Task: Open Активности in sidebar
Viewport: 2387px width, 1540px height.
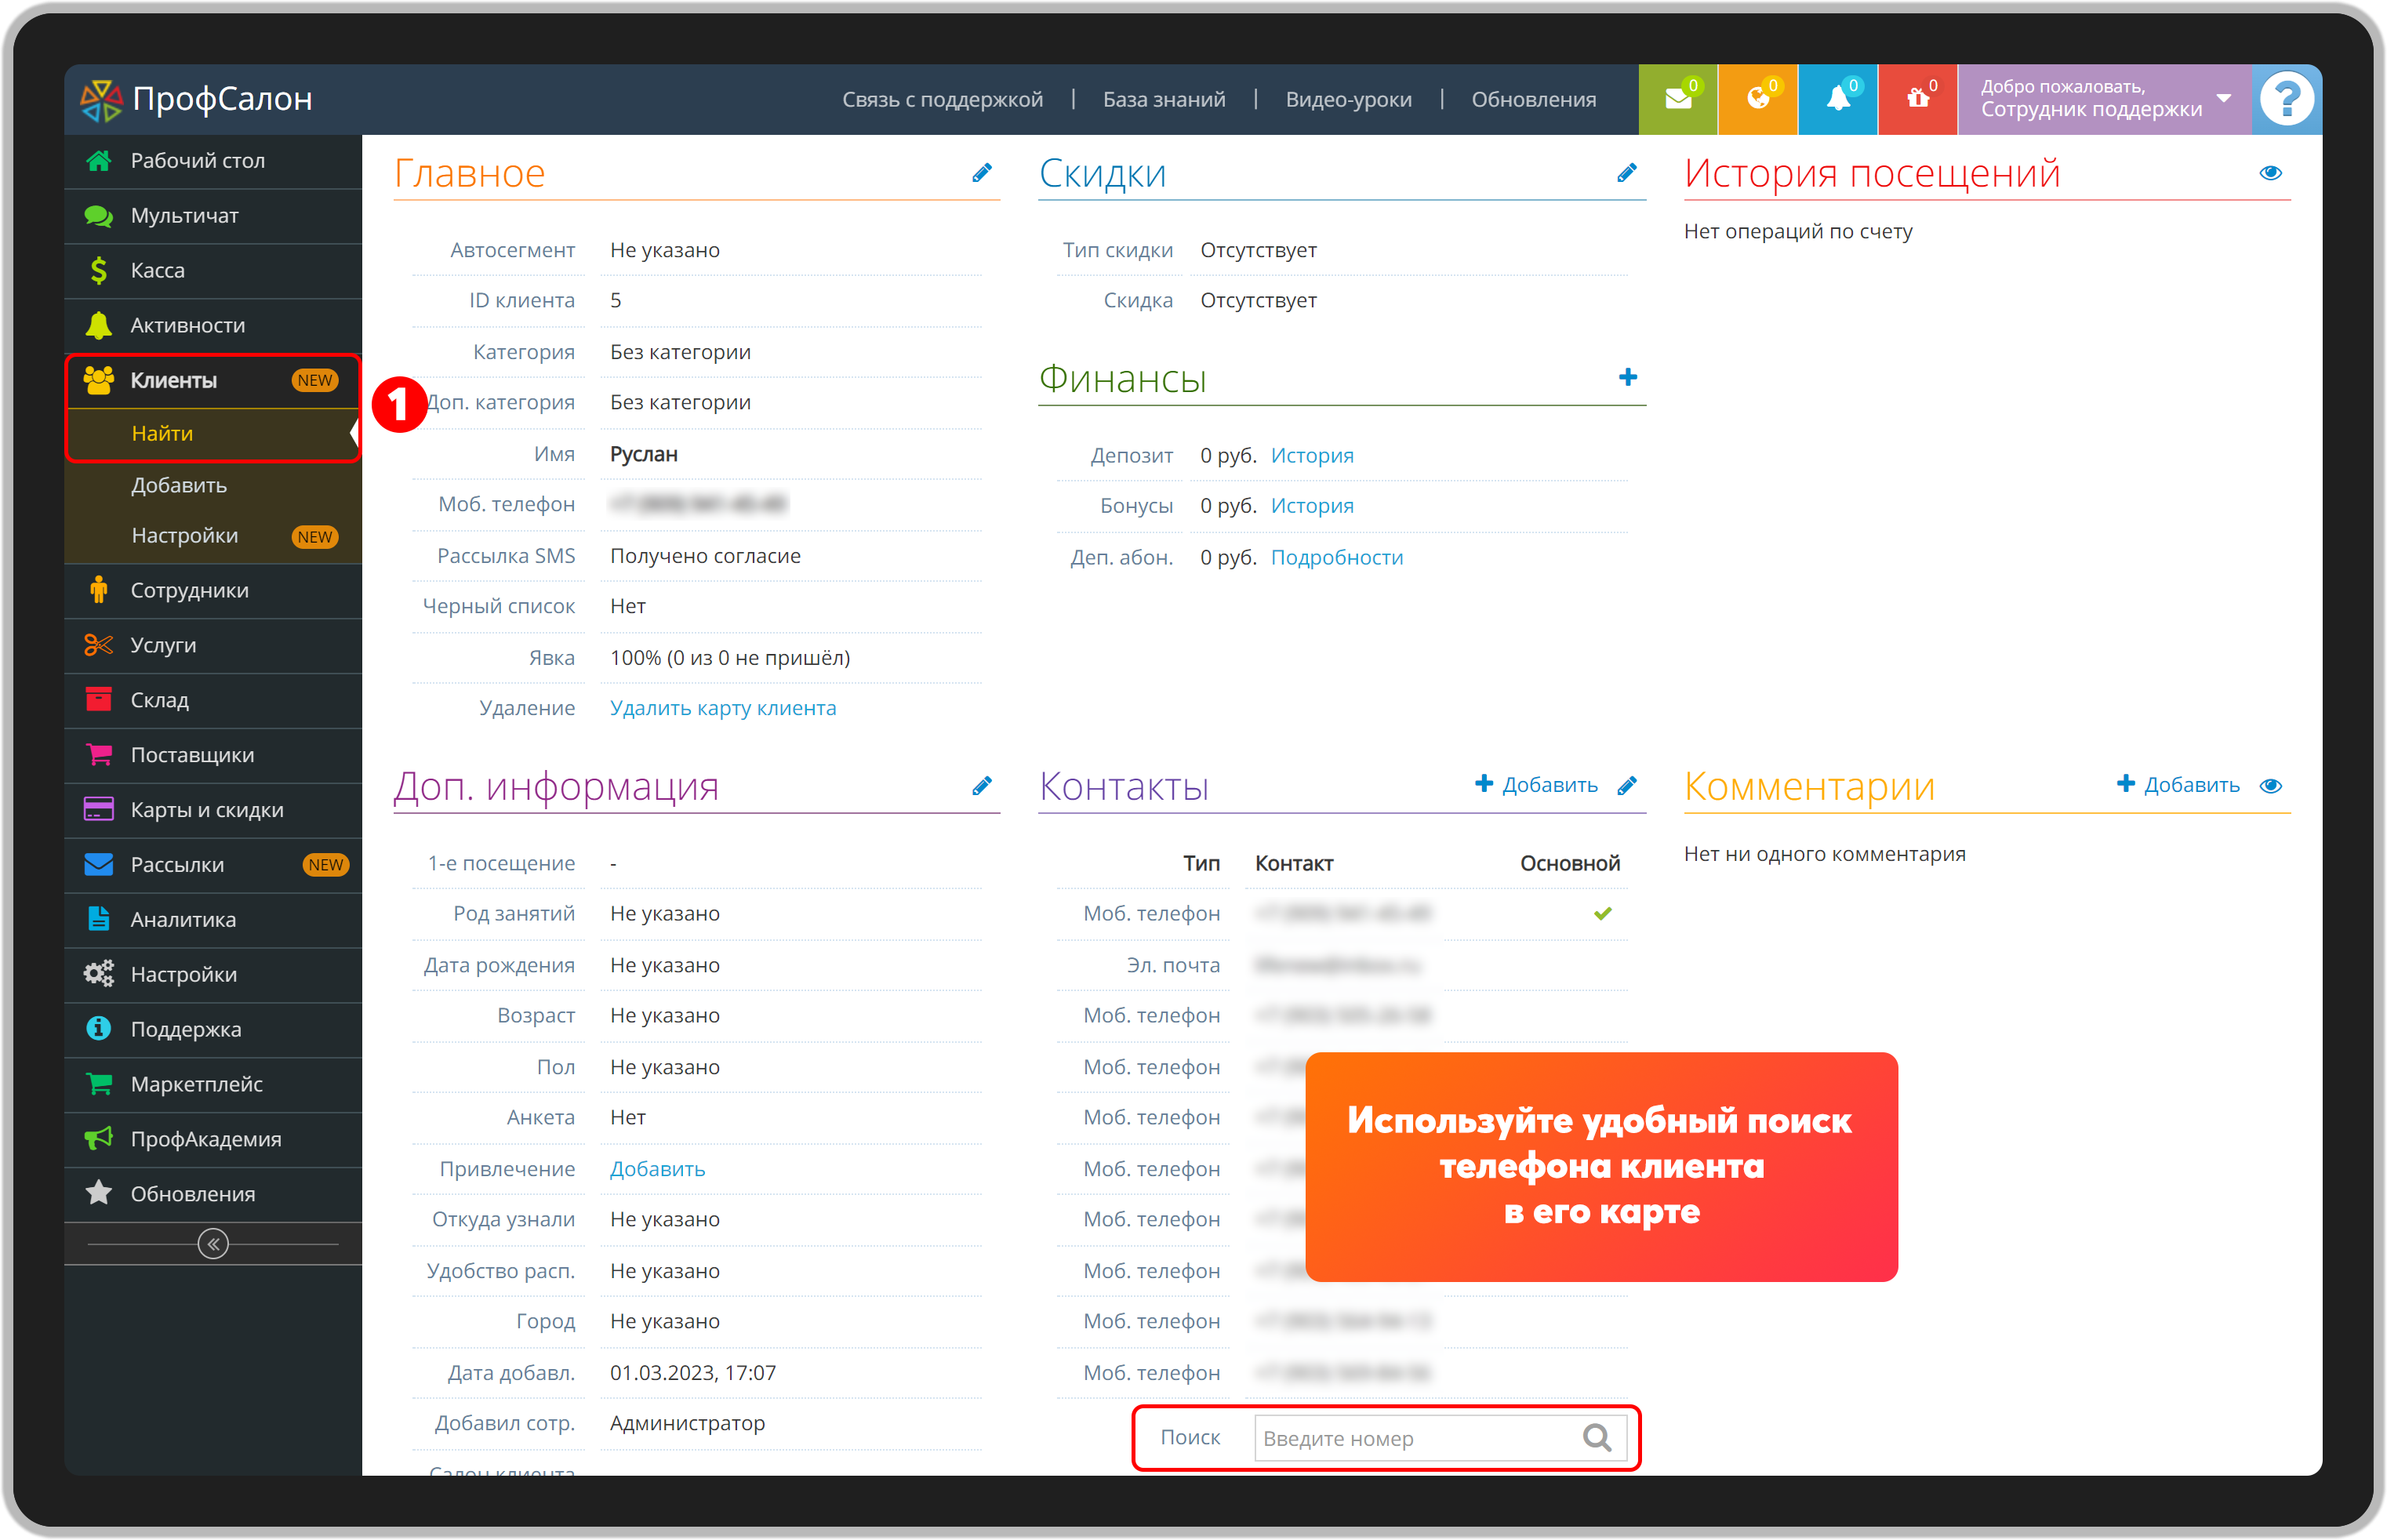Action: (213, 326)
